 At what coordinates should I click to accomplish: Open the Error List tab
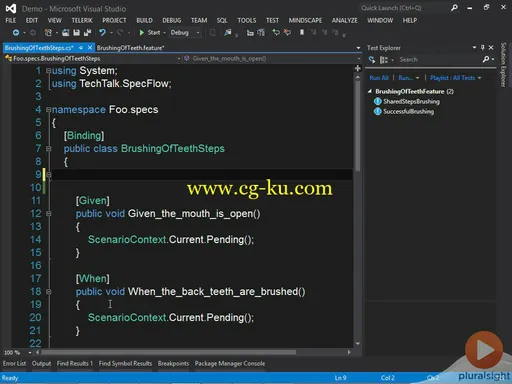pos(15,363)
